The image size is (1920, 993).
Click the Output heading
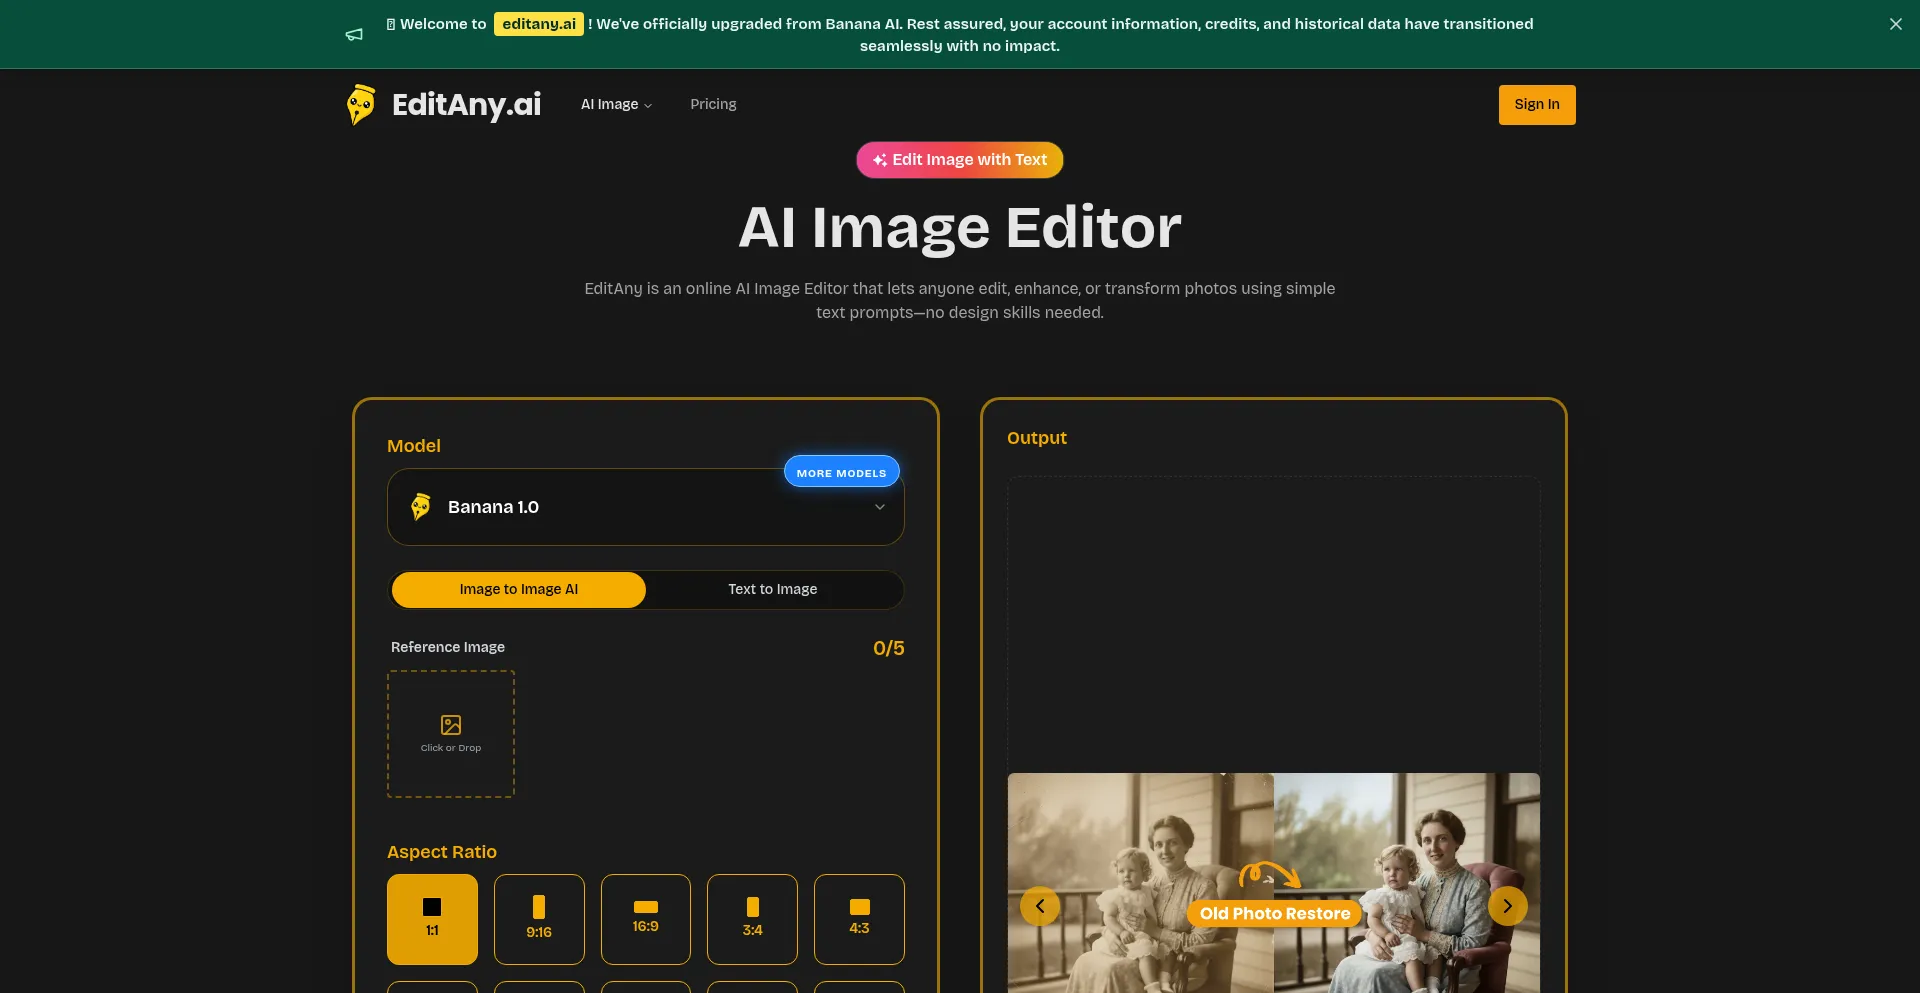tap(1037, 438)
